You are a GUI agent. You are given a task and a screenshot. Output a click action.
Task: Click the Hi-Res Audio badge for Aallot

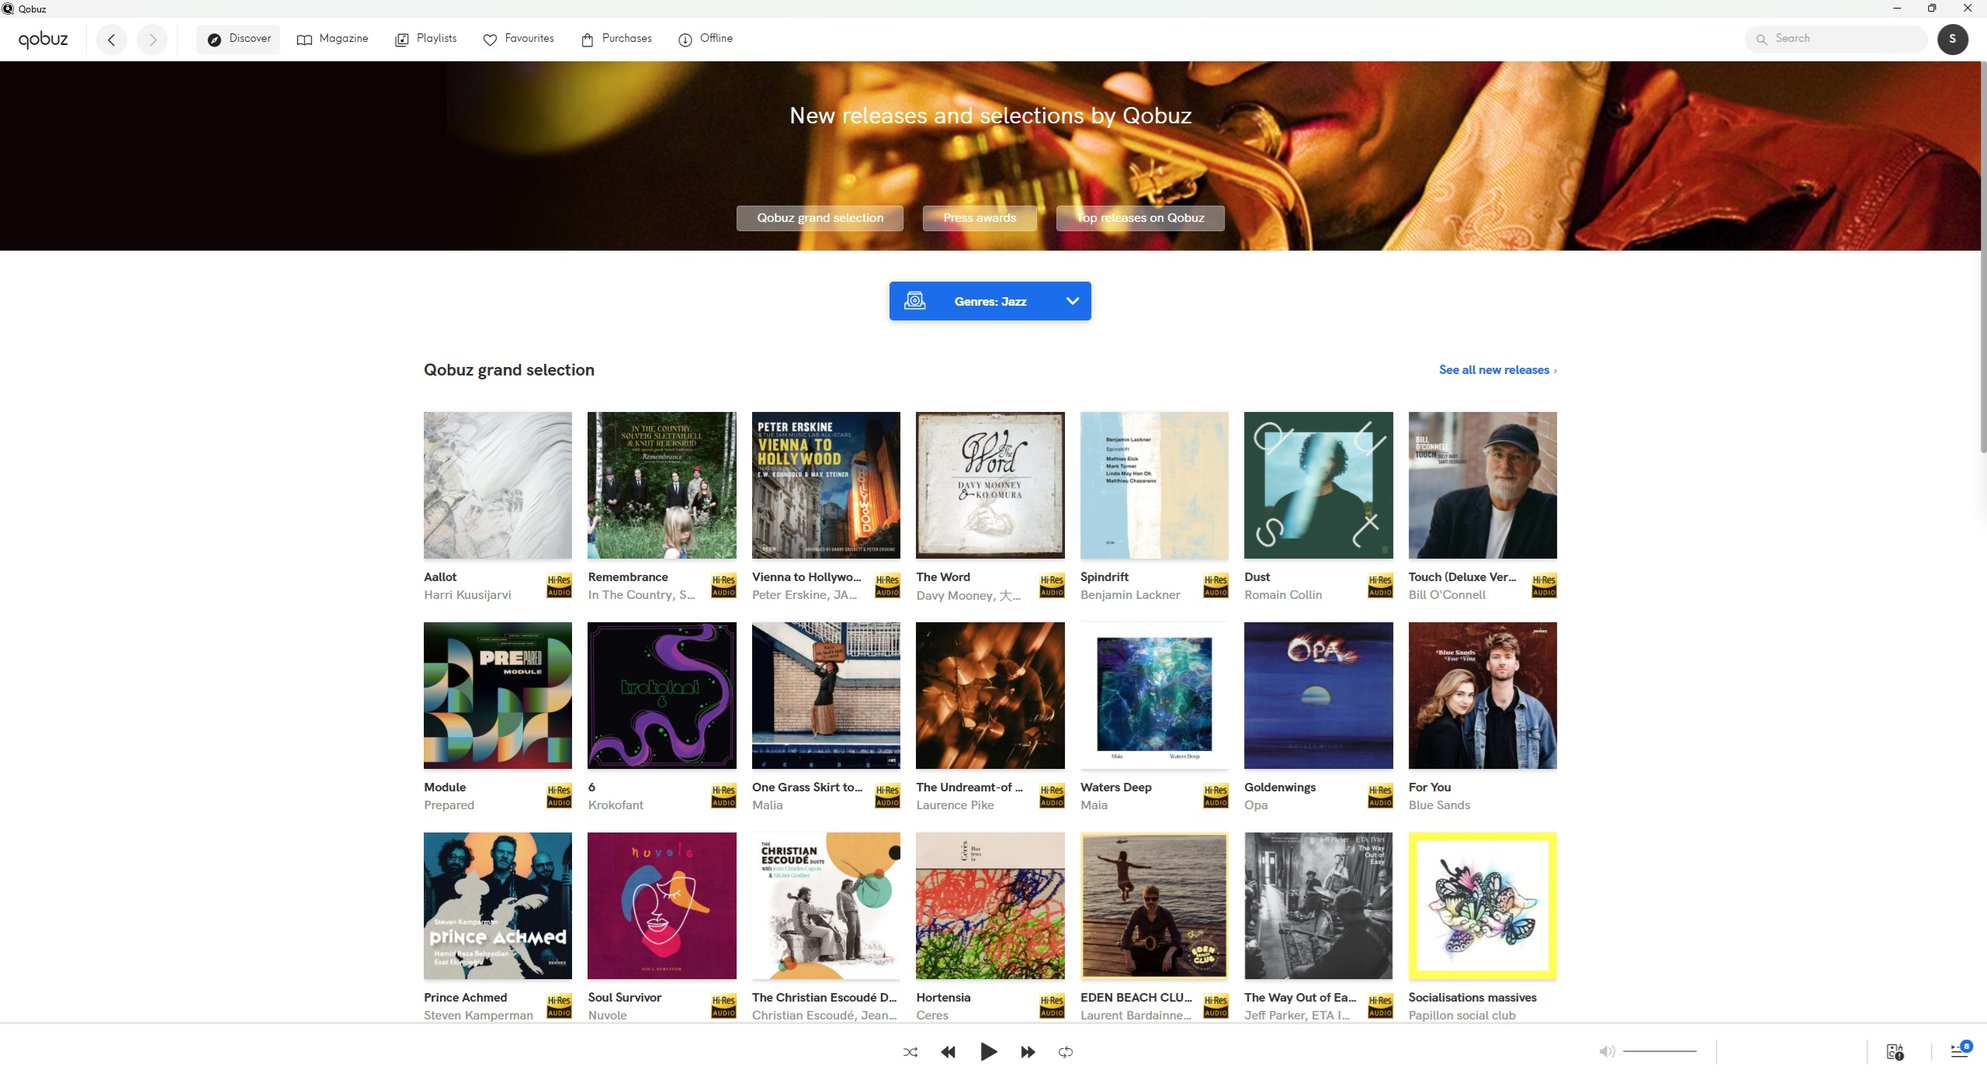coord(559,586)
